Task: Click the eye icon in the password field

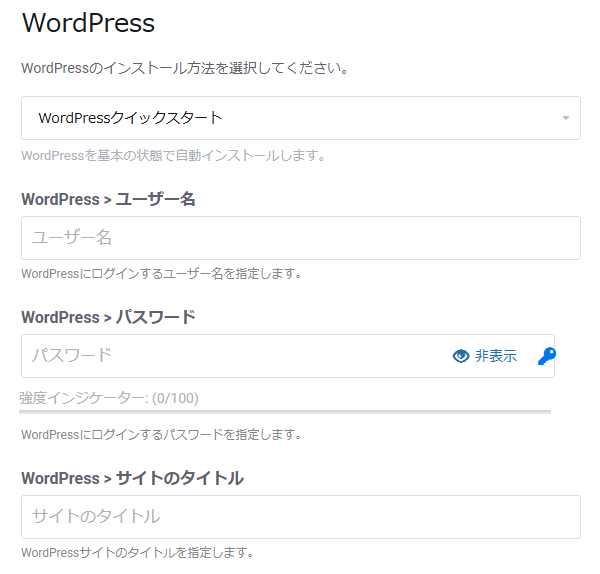Action: point(461,356)
